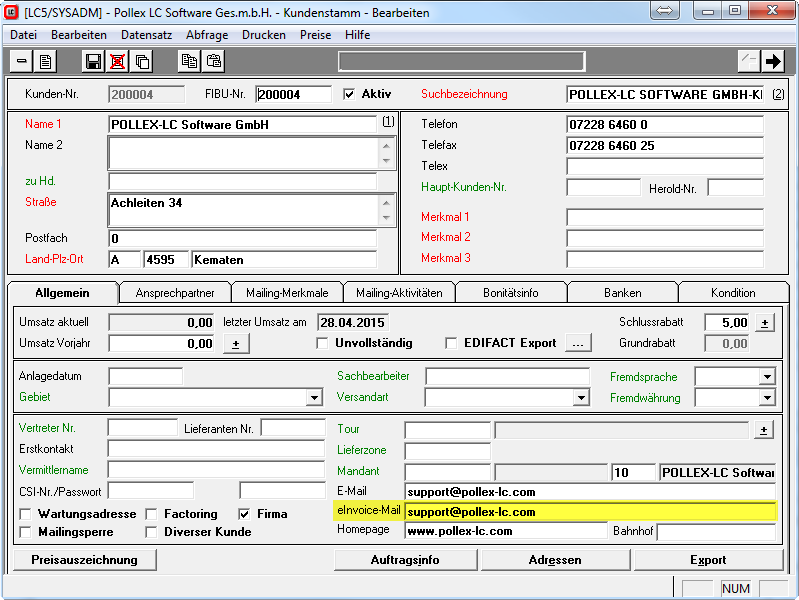Click the black right arrow toolbar icon
This screenshot has width=799, height=600.
(x=772, y=62)
